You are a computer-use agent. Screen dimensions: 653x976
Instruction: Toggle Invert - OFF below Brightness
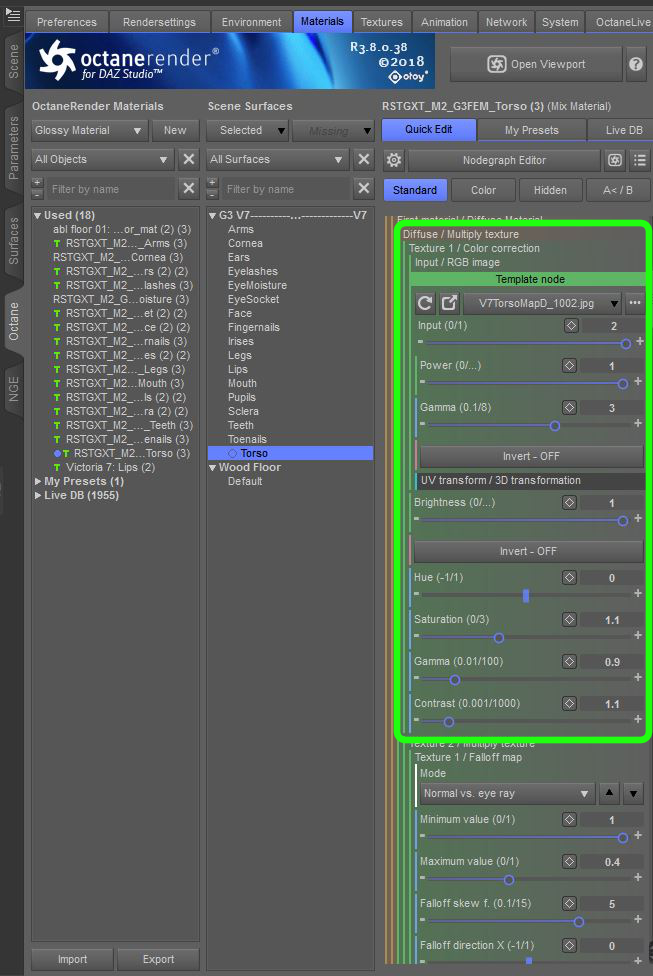coord(528,551)
